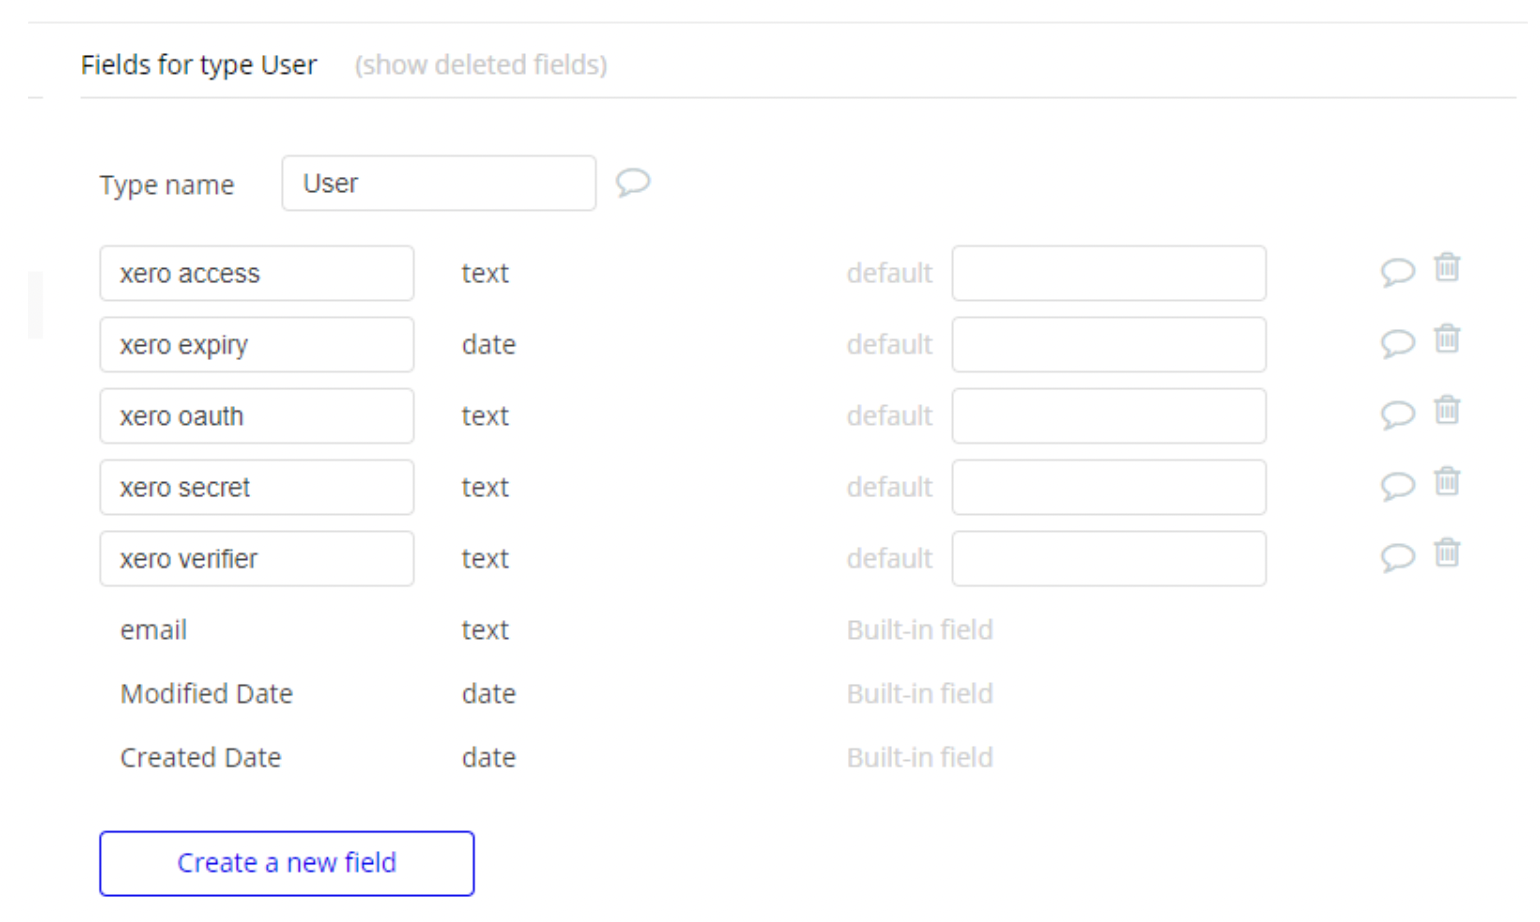Show deleted fields link
The image size is (1540, 922).
[481, 65]
